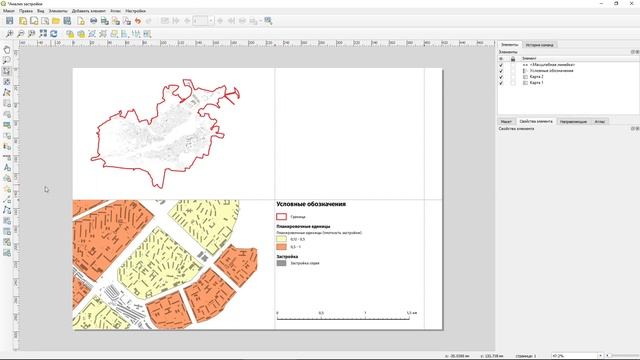
Task: Zoom in with the magnifier plus icon
Action: (9, 34)
